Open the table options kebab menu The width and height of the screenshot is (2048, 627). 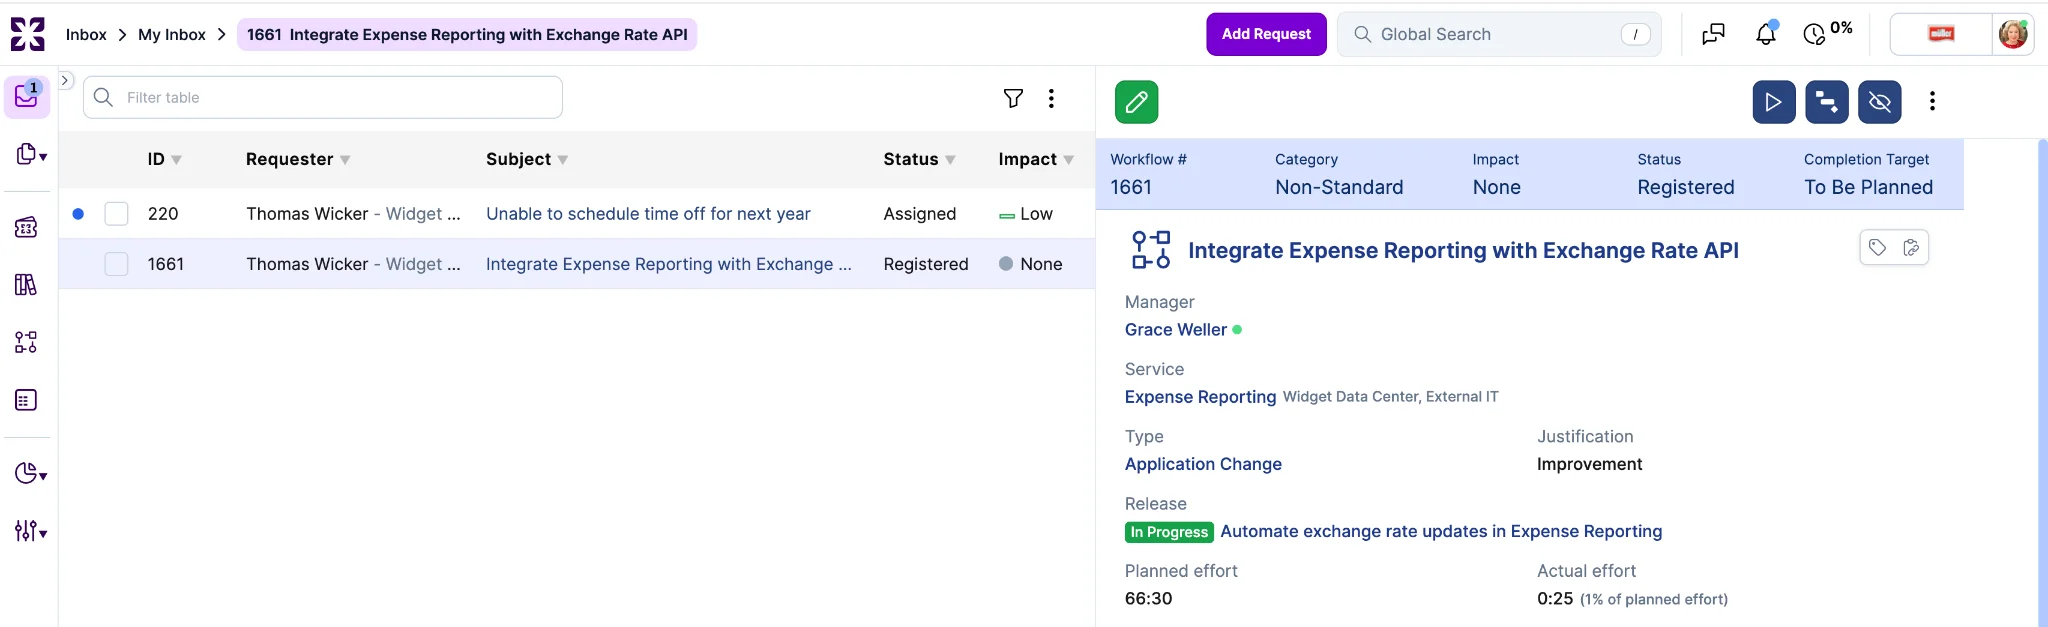pyautogui.click(x=1051, y=98)
